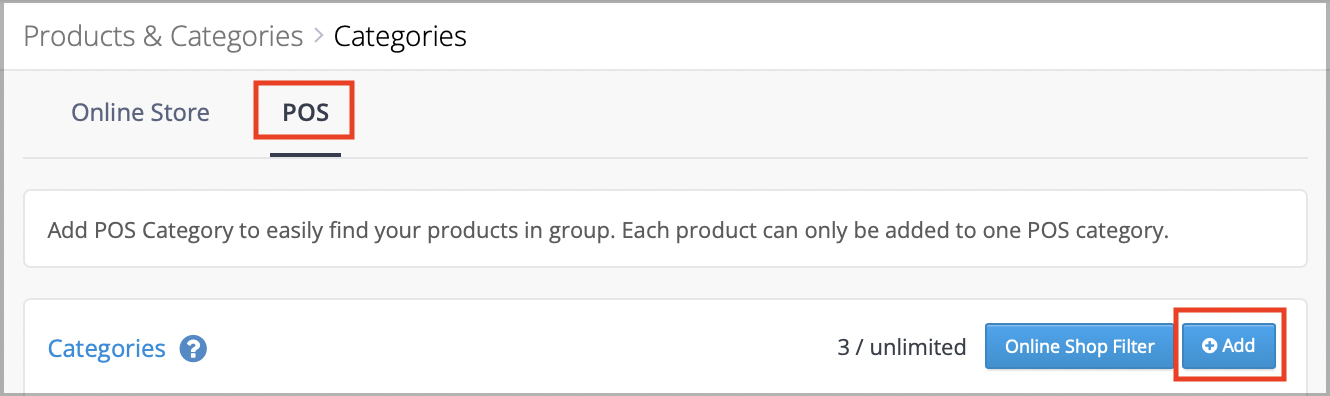Open the Products & Categories breadcrumb
The height and width of the screenshot is (396, 1330).
[163, 37]
